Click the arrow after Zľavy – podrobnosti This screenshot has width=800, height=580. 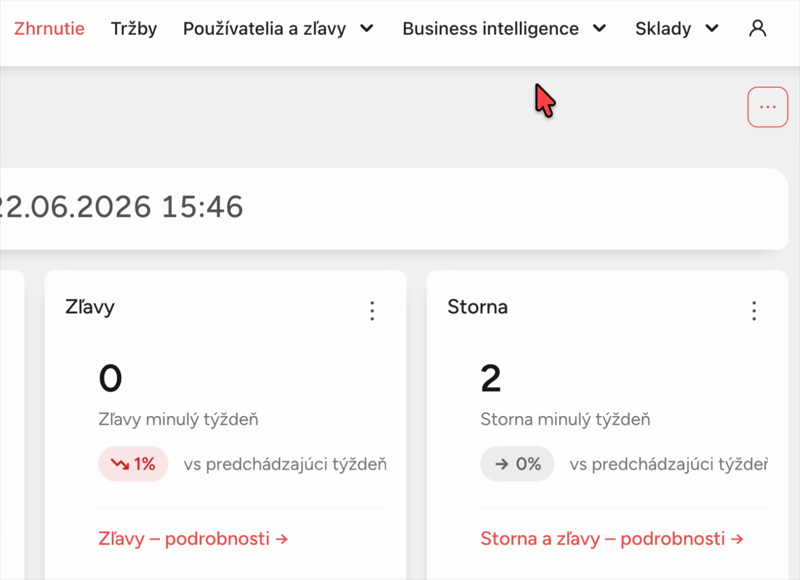pyautogui.click(x=282, y=539)
